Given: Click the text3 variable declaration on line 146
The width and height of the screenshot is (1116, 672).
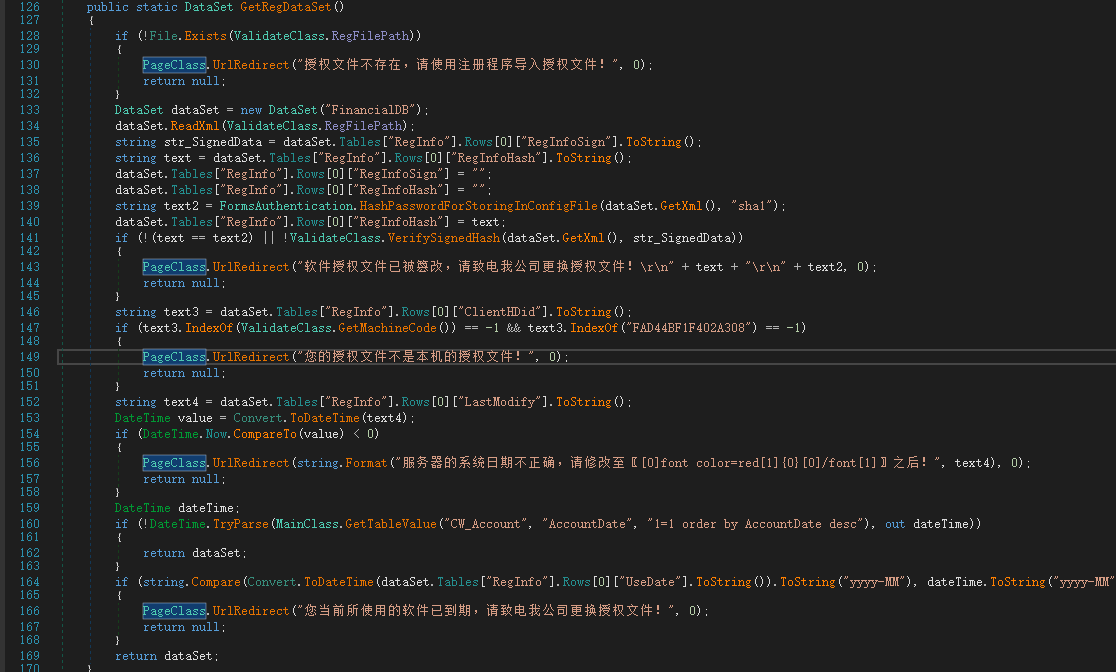Looking at the screenshot, I should [x=181, y=313].
